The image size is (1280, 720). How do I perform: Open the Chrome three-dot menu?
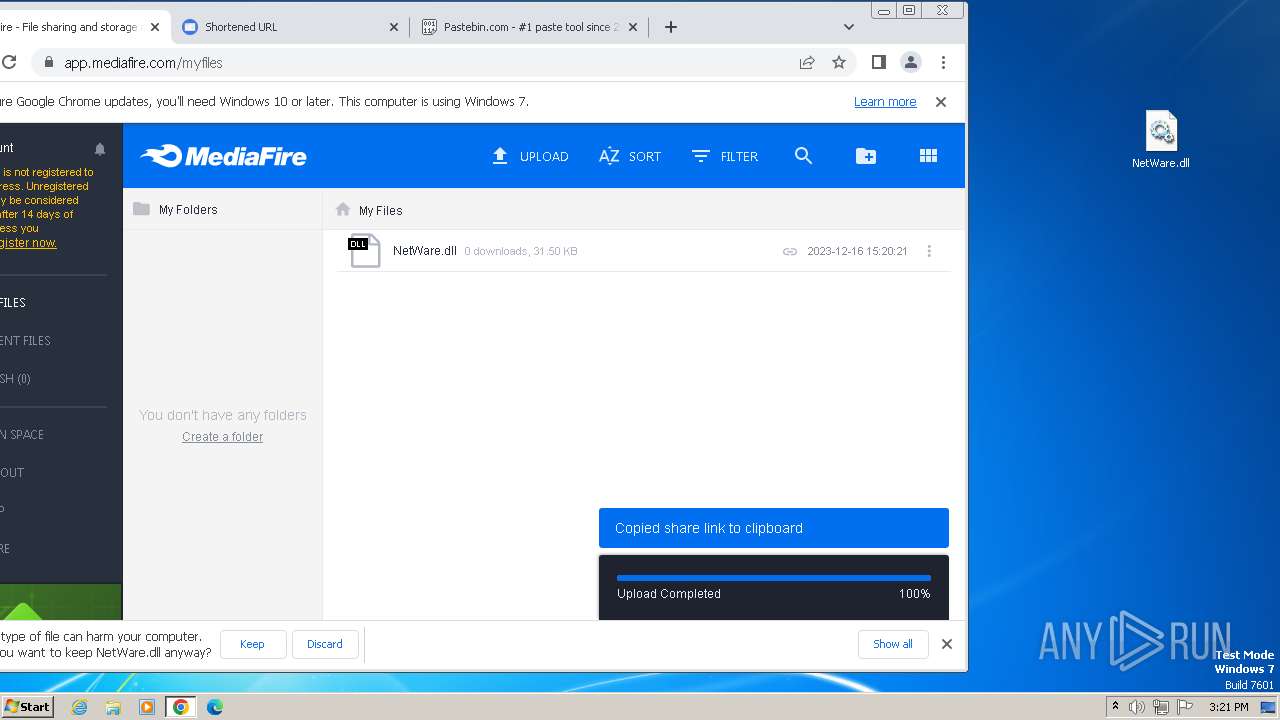click(943, 62)
